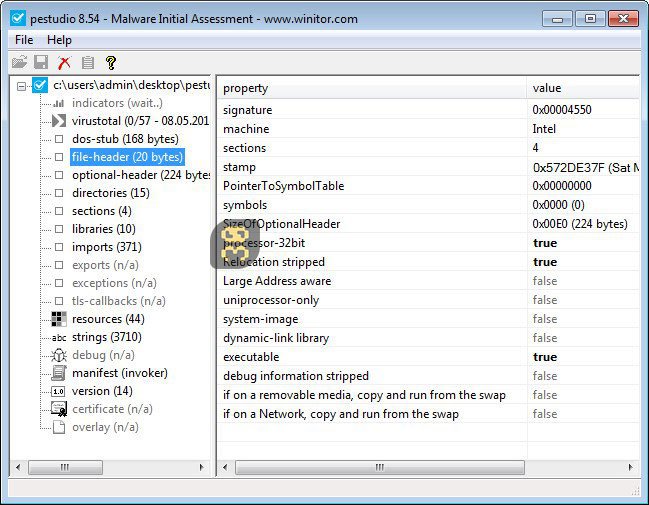Click the manifest scroll document icon
This screenshot has width=649, height=505.
click(x=59, y=373)
